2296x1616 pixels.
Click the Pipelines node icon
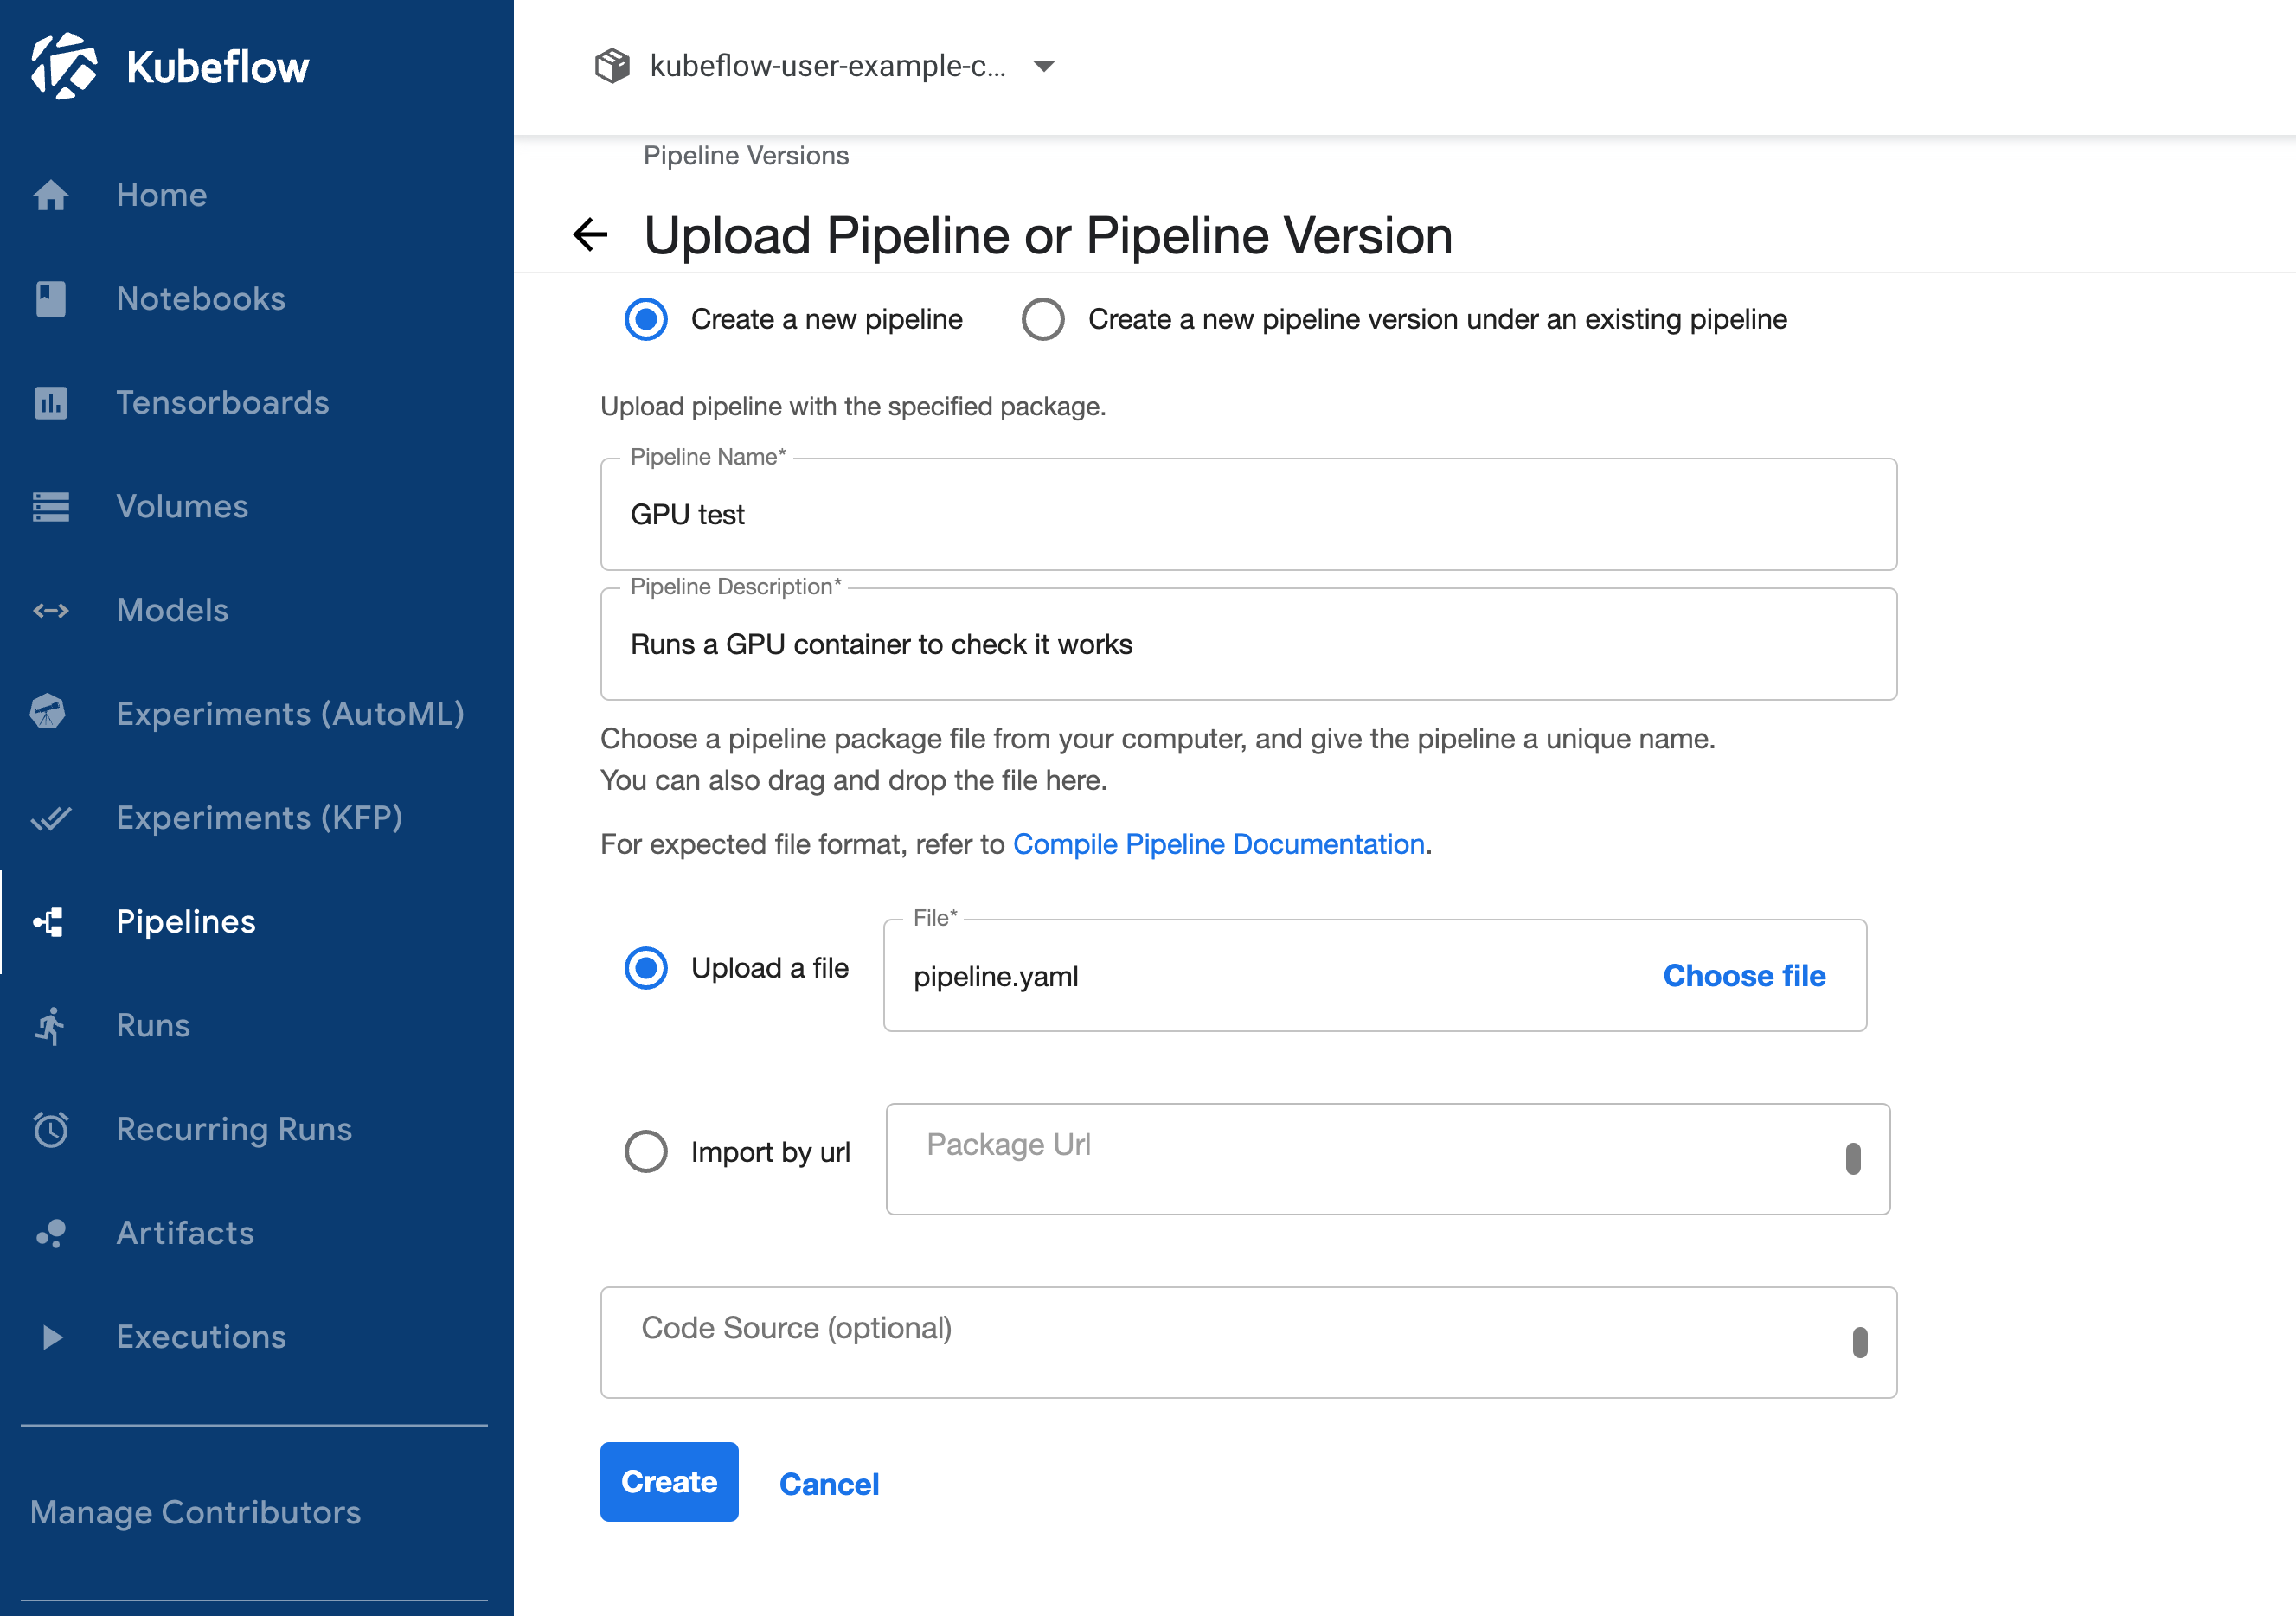click(x=50, y=921)
